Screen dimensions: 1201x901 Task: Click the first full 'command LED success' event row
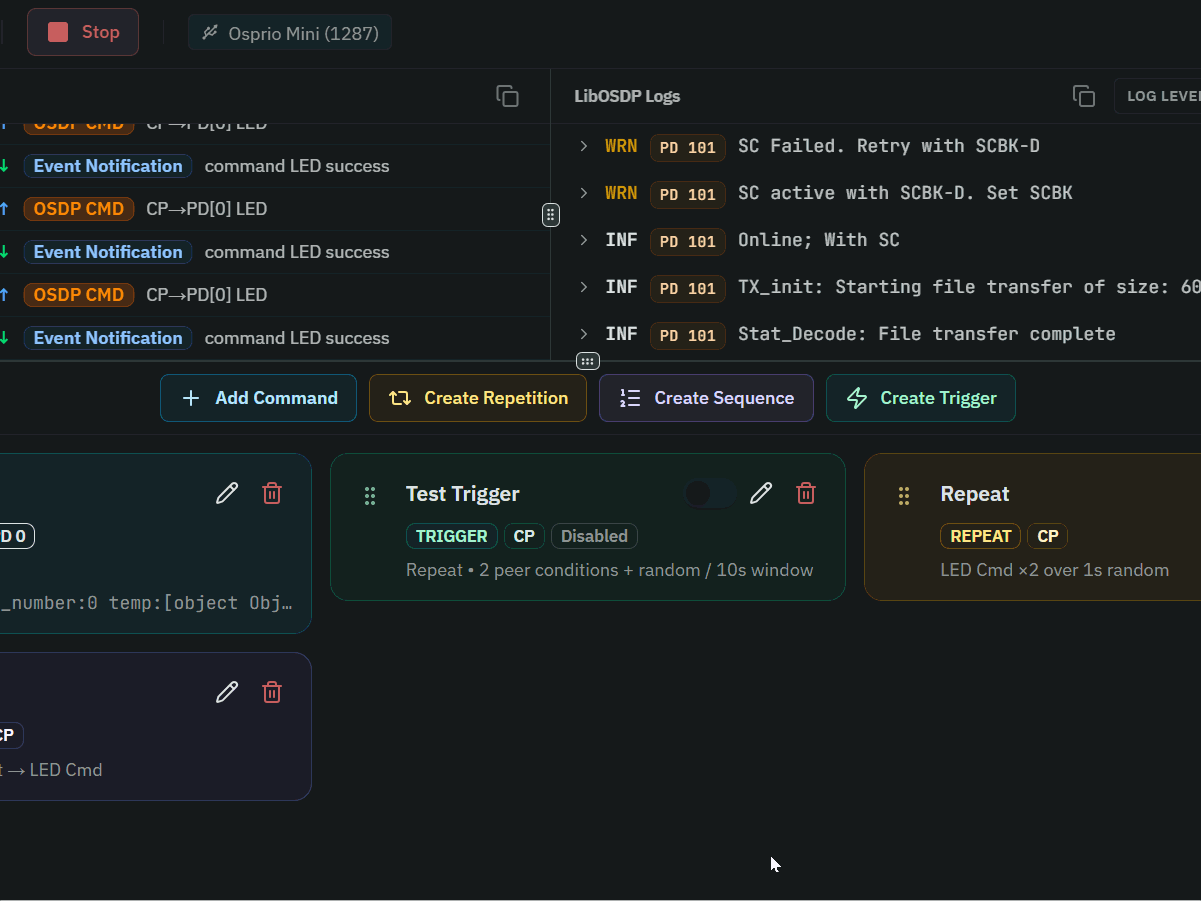[275, 166]
